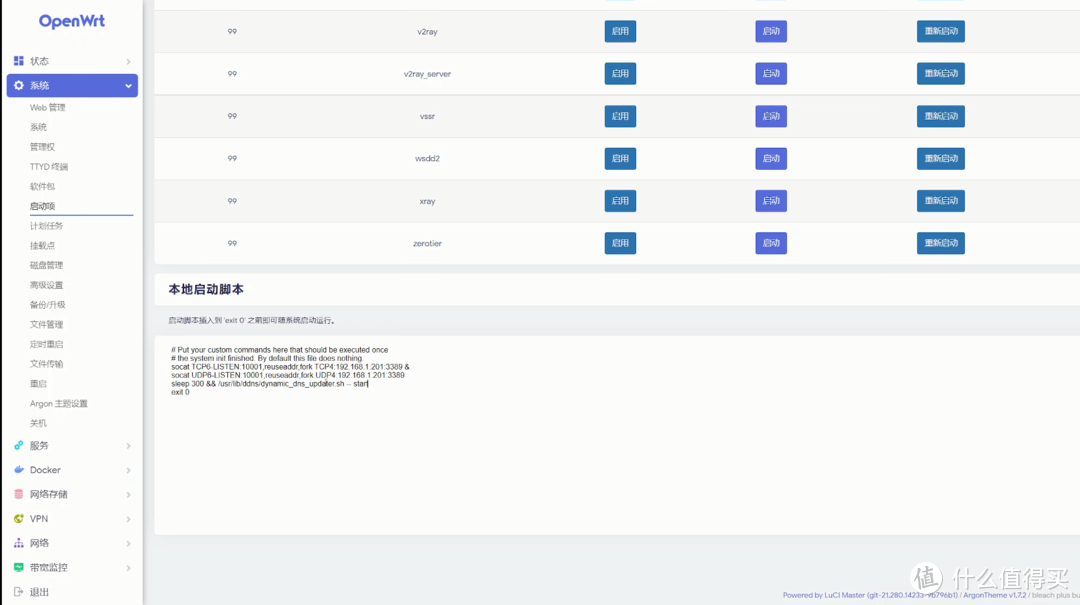Open the 系统 submenu item
Image resolution: width=1080 pixels, height=605 pixels.
pyautogui.click(x=39, y=127)
